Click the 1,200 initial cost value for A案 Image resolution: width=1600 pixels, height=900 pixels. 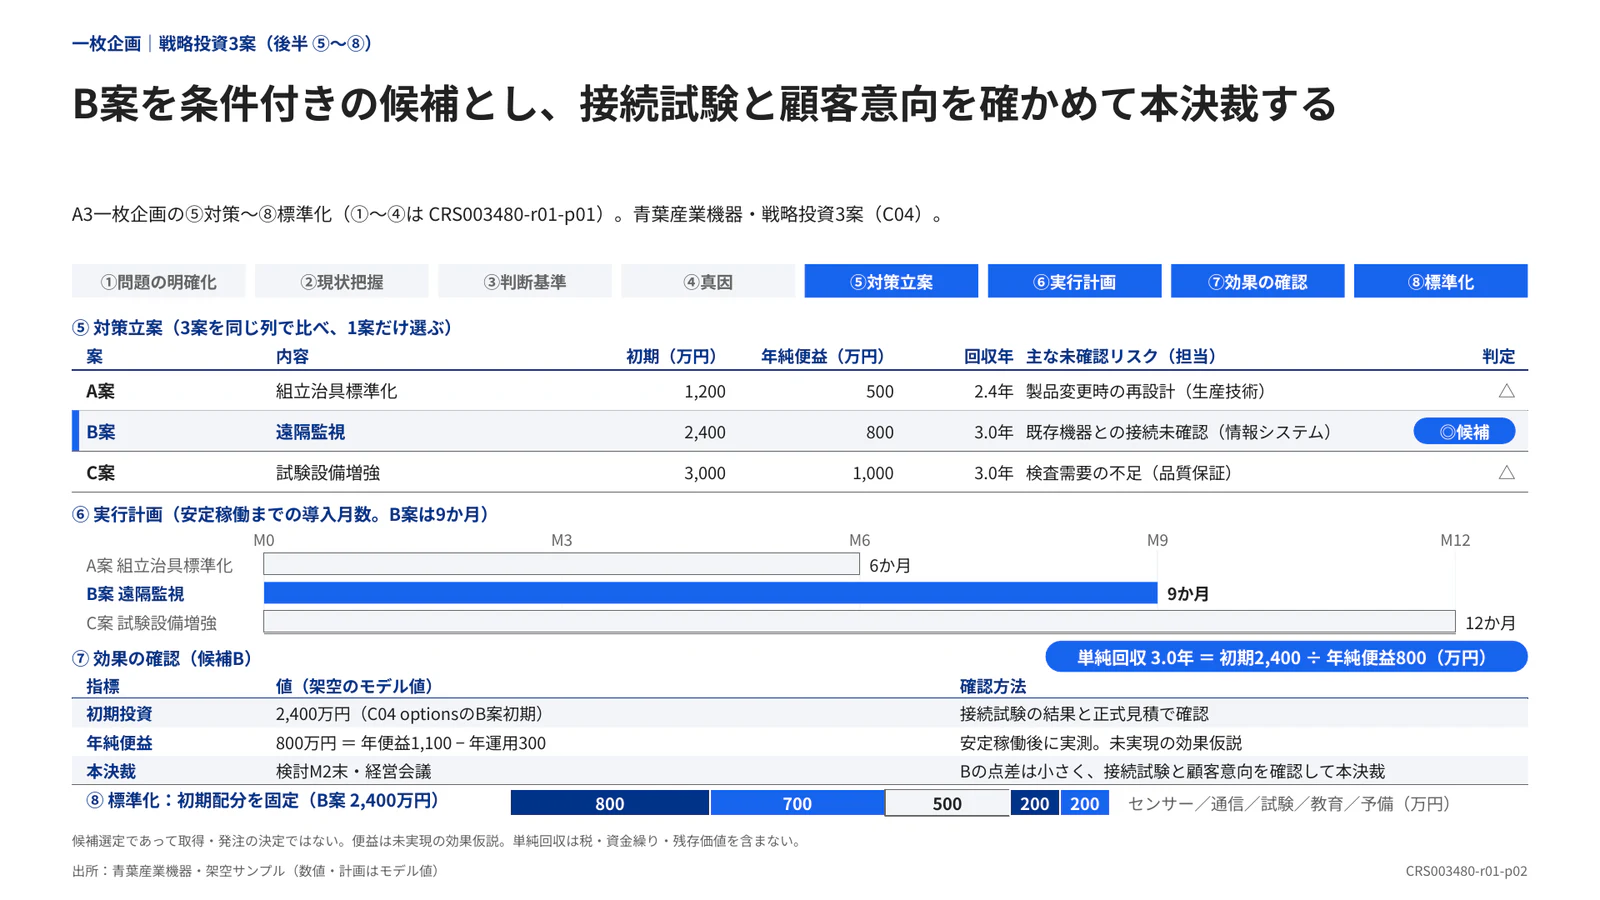(705, 391)
